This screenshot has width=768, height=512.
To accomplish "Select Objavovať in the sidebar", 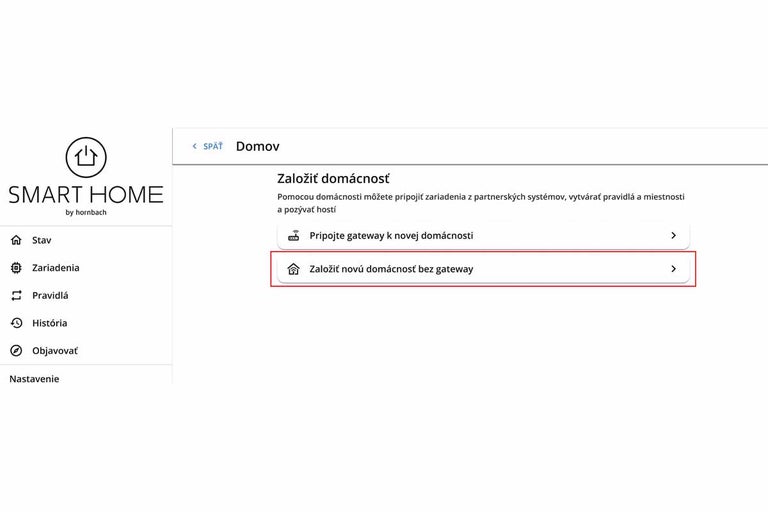I will point(54,351).
